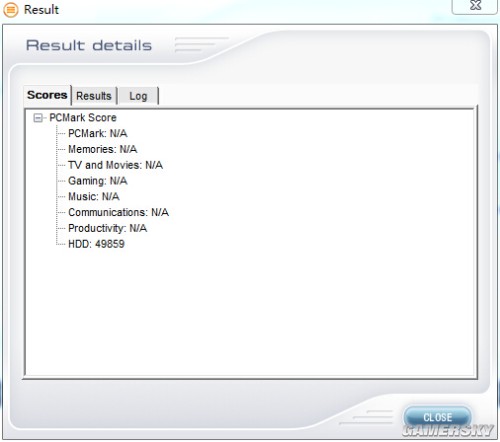
Task: Select the Memories: N/A entry
Action: click(103, 149)
